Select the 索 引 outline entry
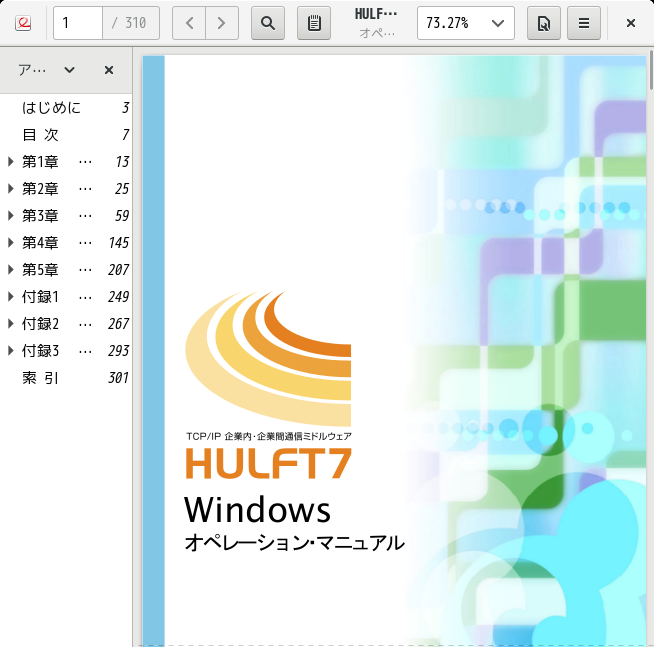The image size is (654, 647). point(66,378)
